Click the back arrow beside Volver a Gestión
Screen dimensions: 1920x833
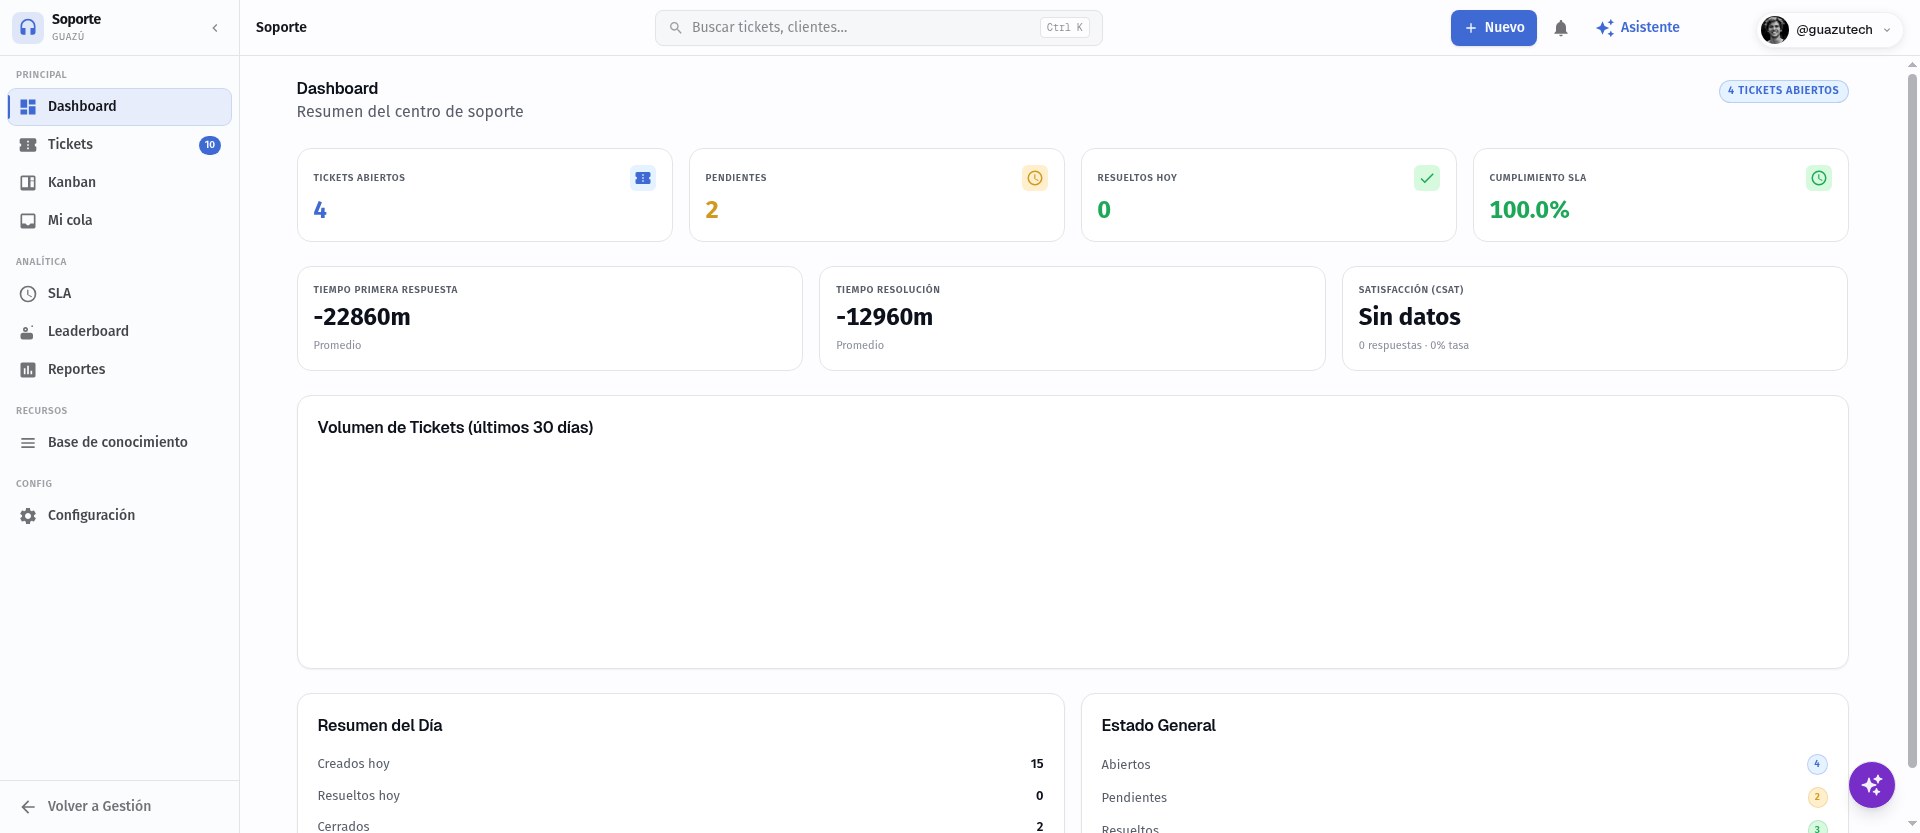[28, 807]
